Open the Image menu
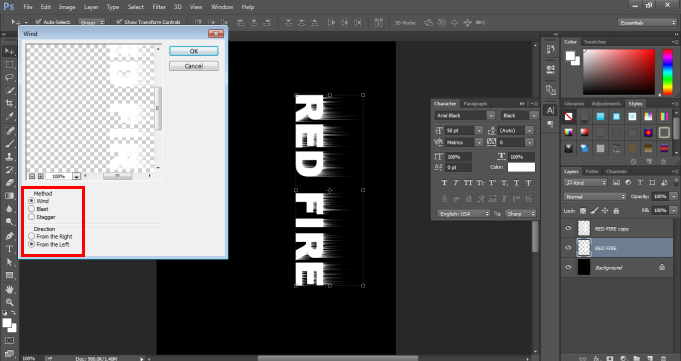Viewport: 681px width, 361px height. [x=67, y=7]
